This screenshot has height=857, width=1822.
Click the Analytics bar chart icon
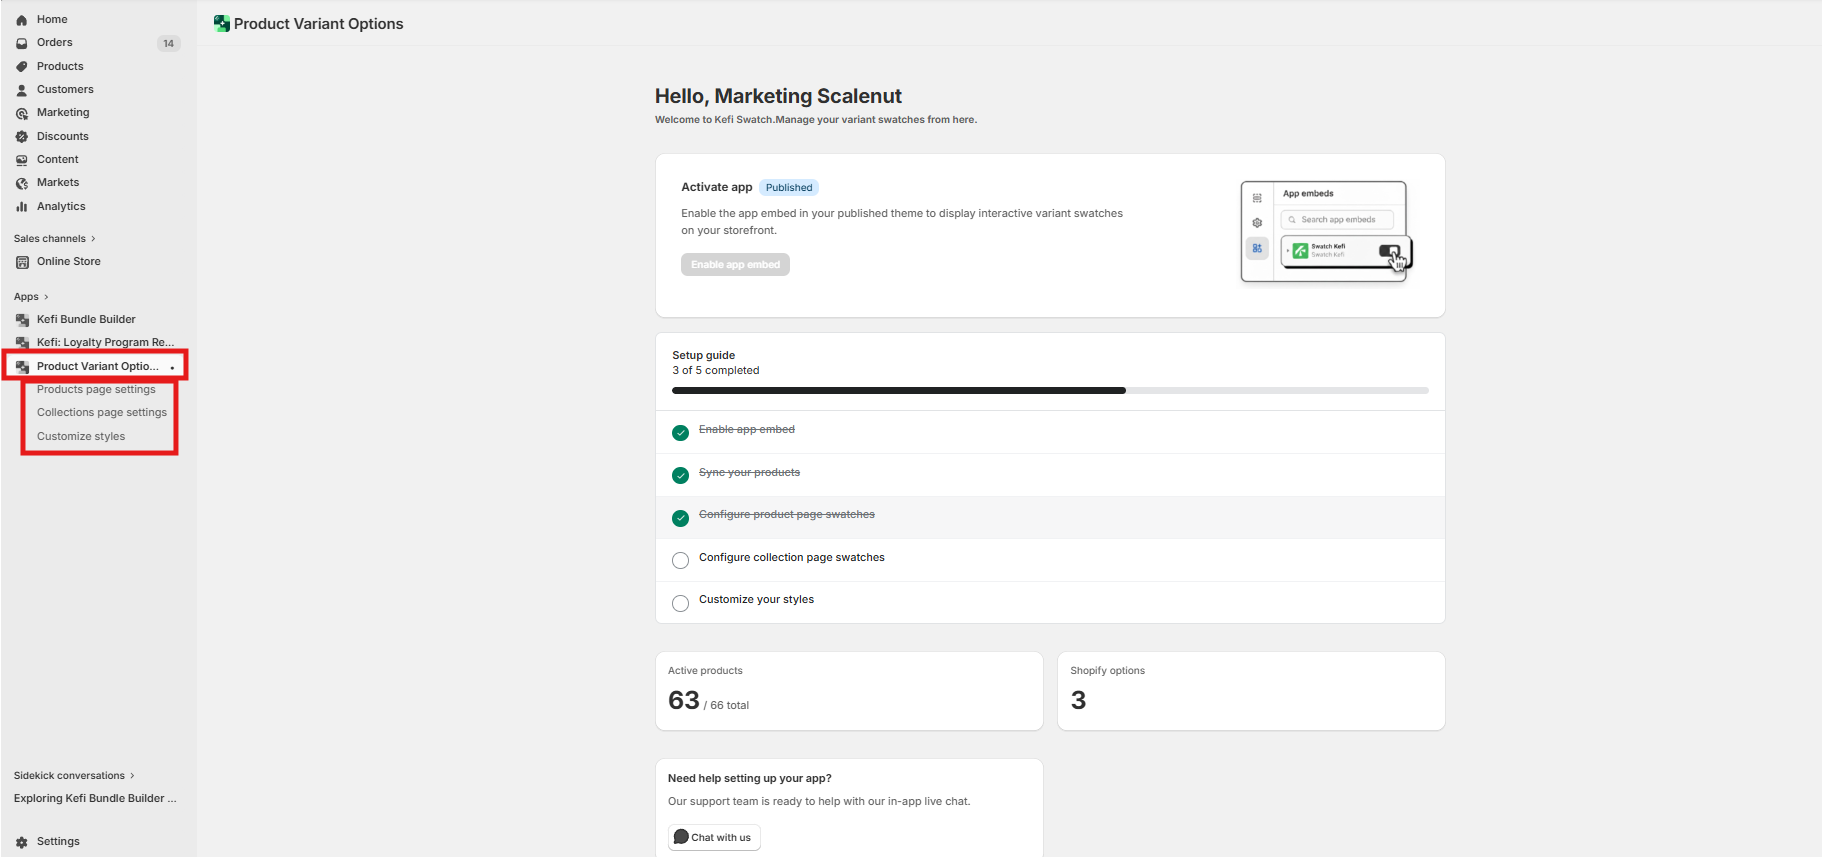[22, 207]
